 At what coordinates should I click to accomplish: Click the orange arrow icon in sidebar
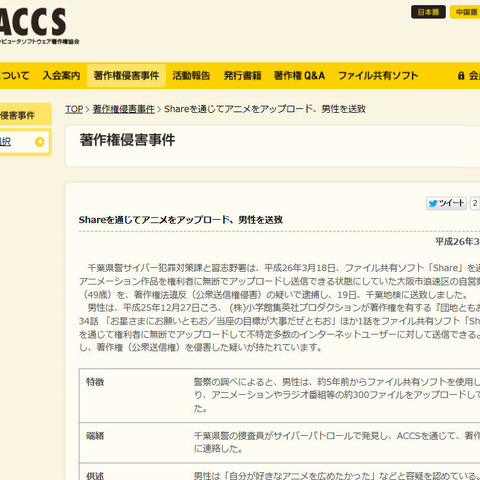[x=40, y=142]
